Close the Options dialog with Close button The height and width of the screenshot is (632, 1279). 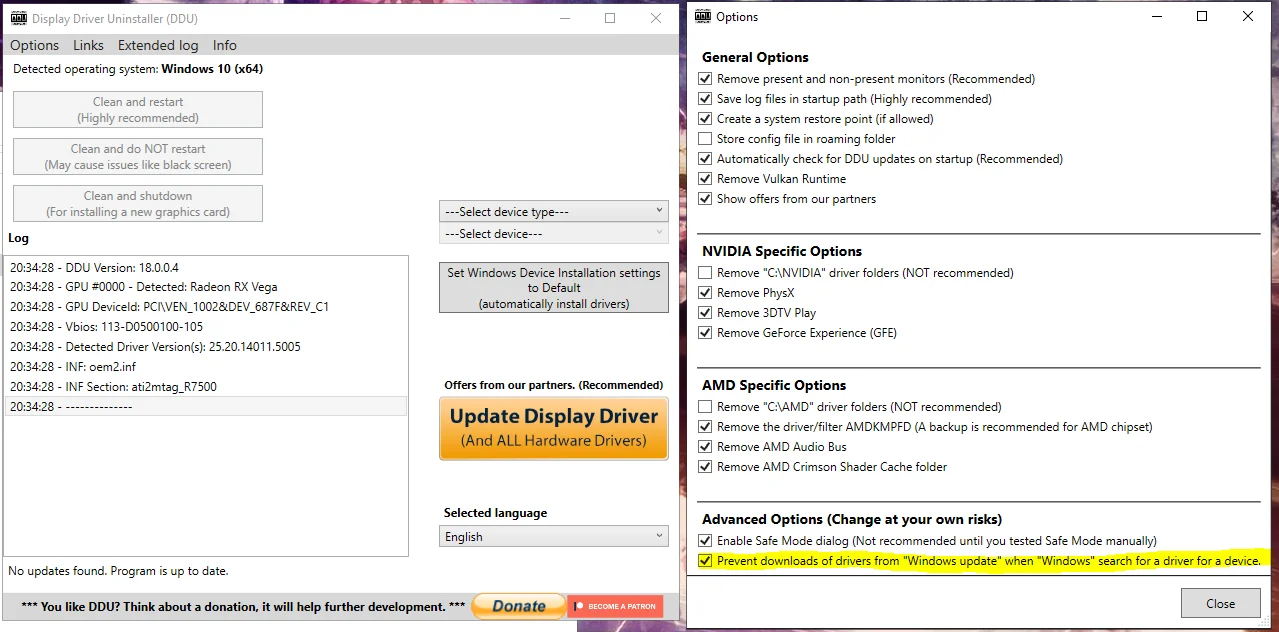(1220, 603)
